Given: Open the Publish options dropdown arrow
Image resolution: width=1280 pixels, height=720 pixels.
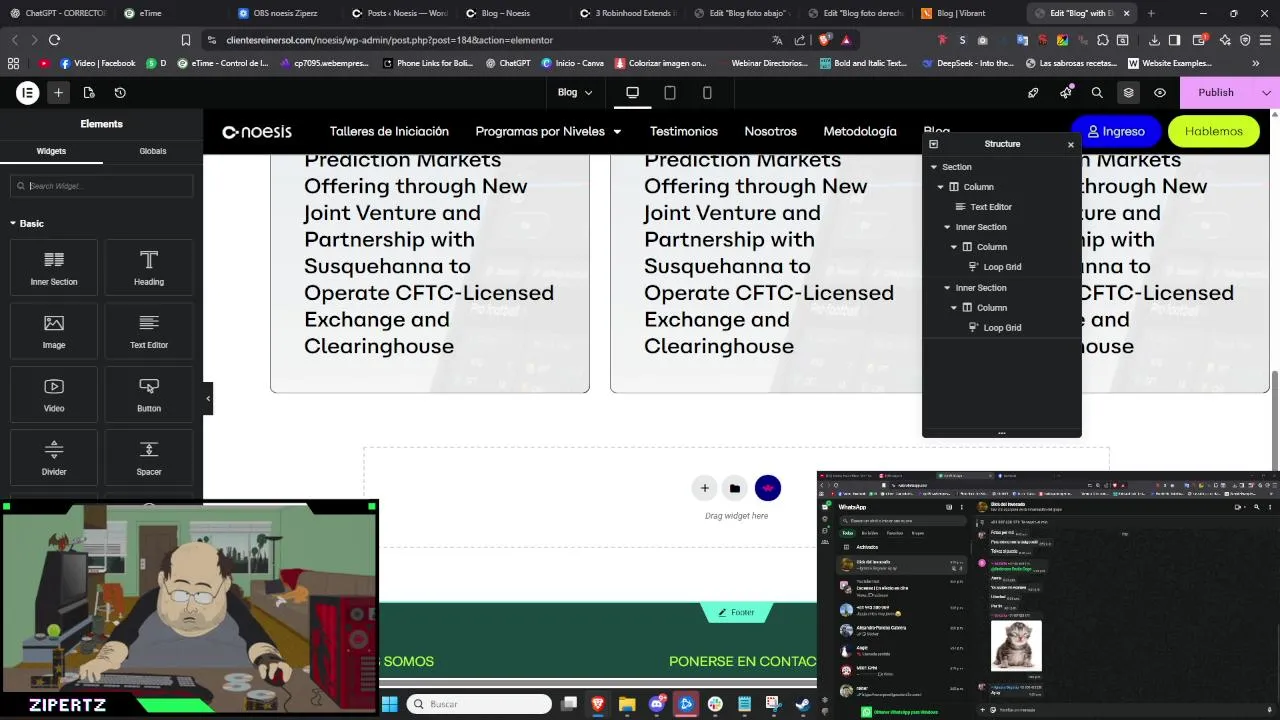Looking at the screenshot, I should (x=1266, y=92).
